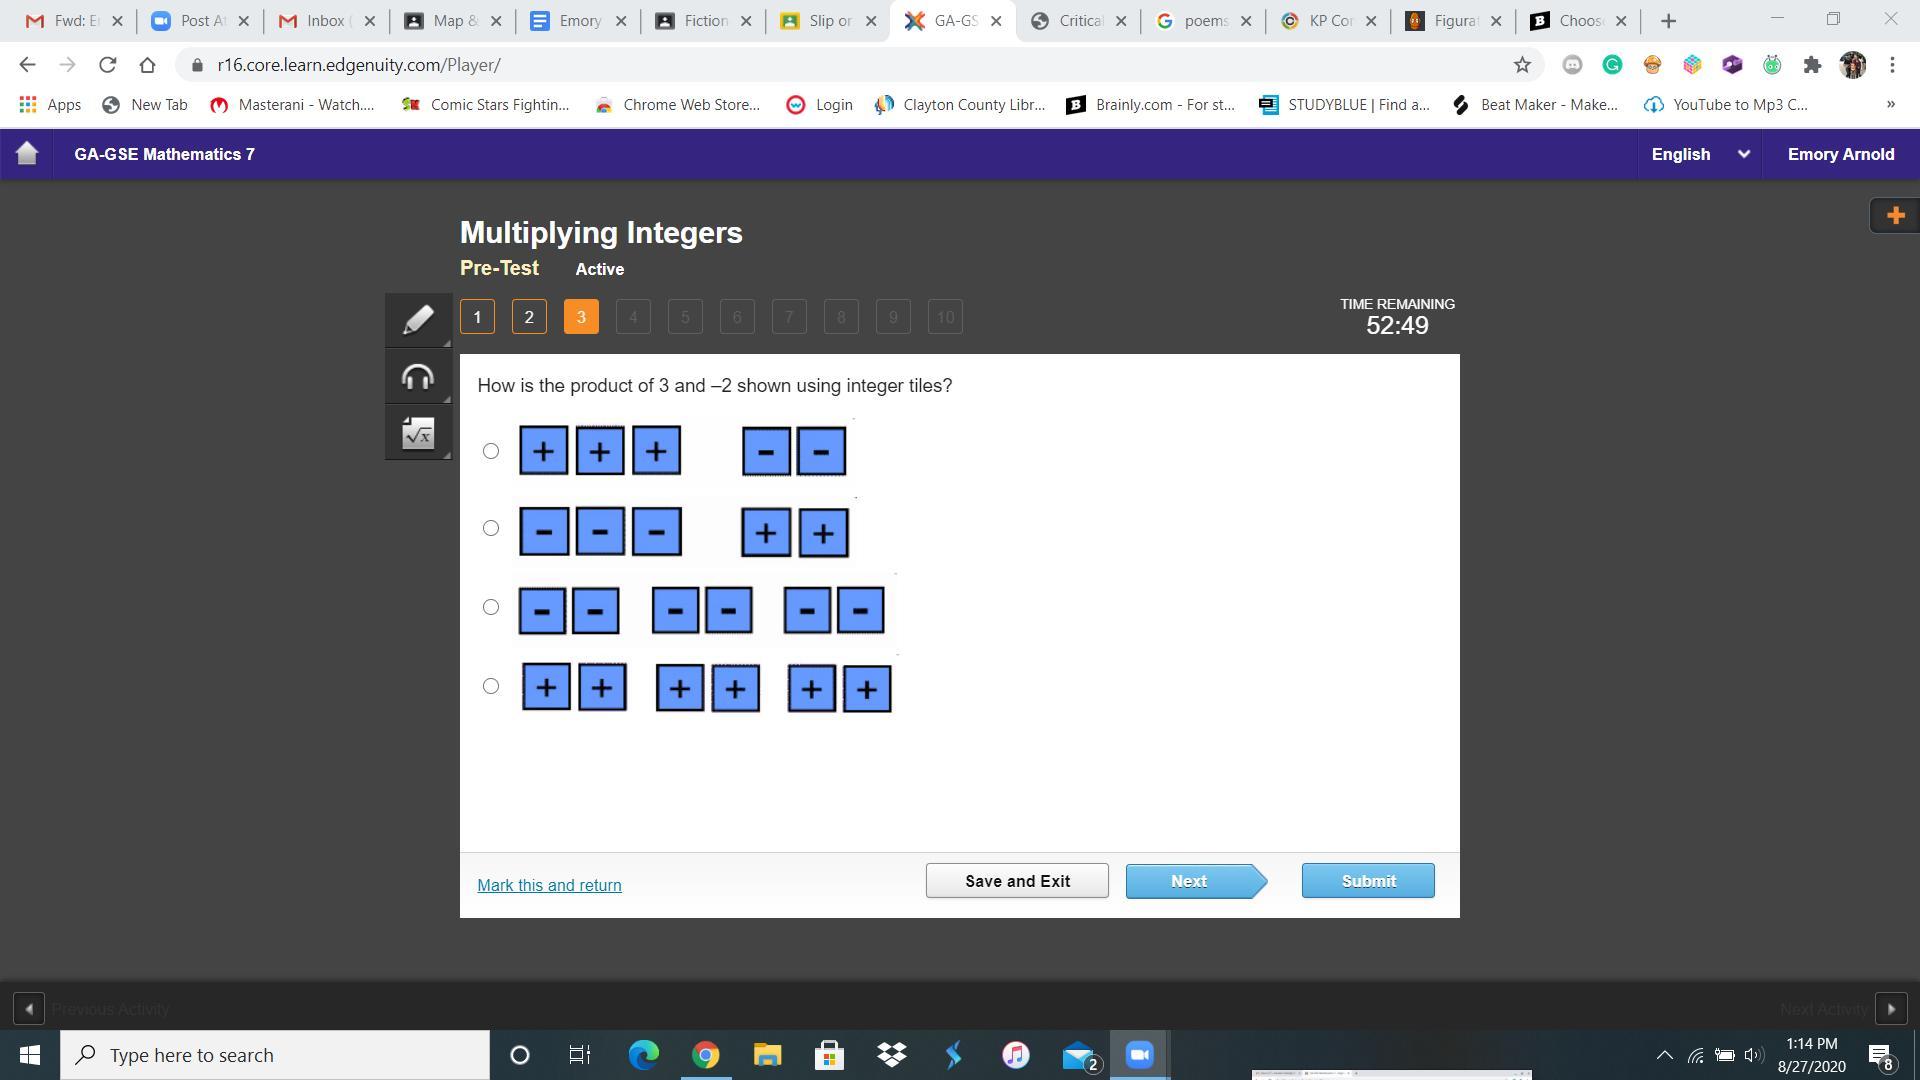The width and height of the screenshot is (1920, 1080).
Task: Go to question 2 tab
Action: (529, 317)
